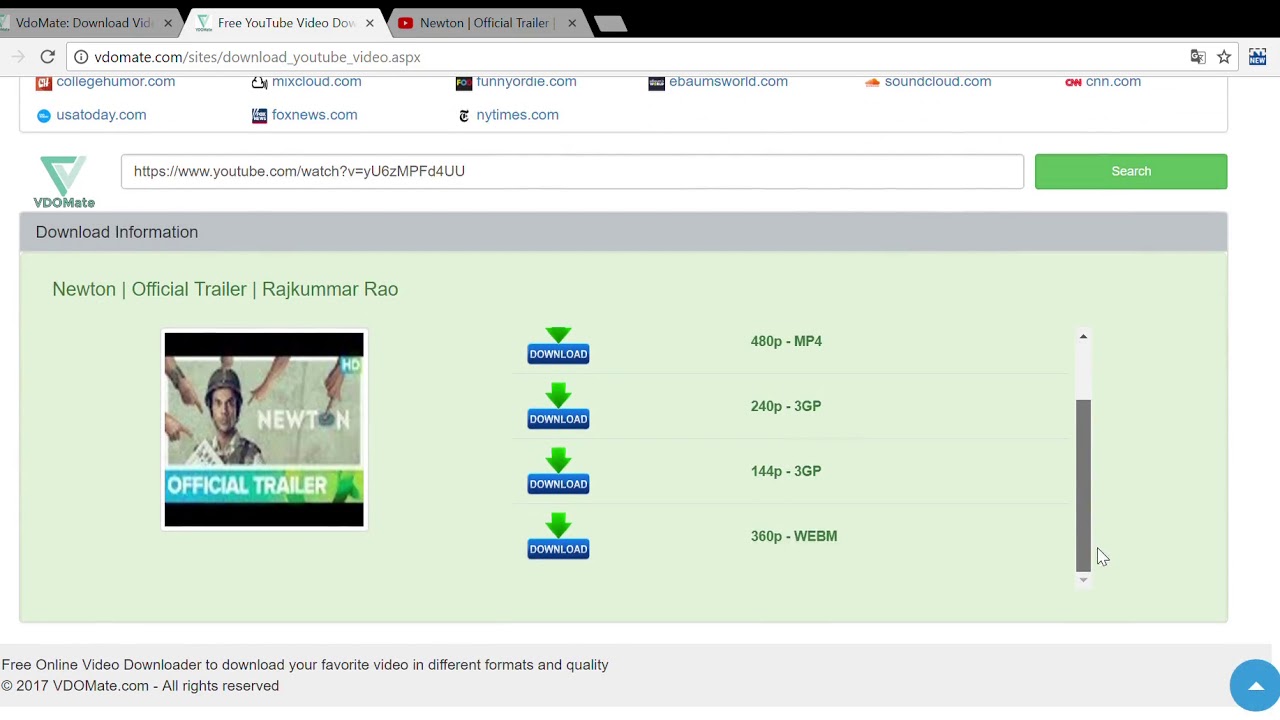Screen dimensions: 1280x720
Task: Open funnyordie.com link
Action: tap(526, 81)
